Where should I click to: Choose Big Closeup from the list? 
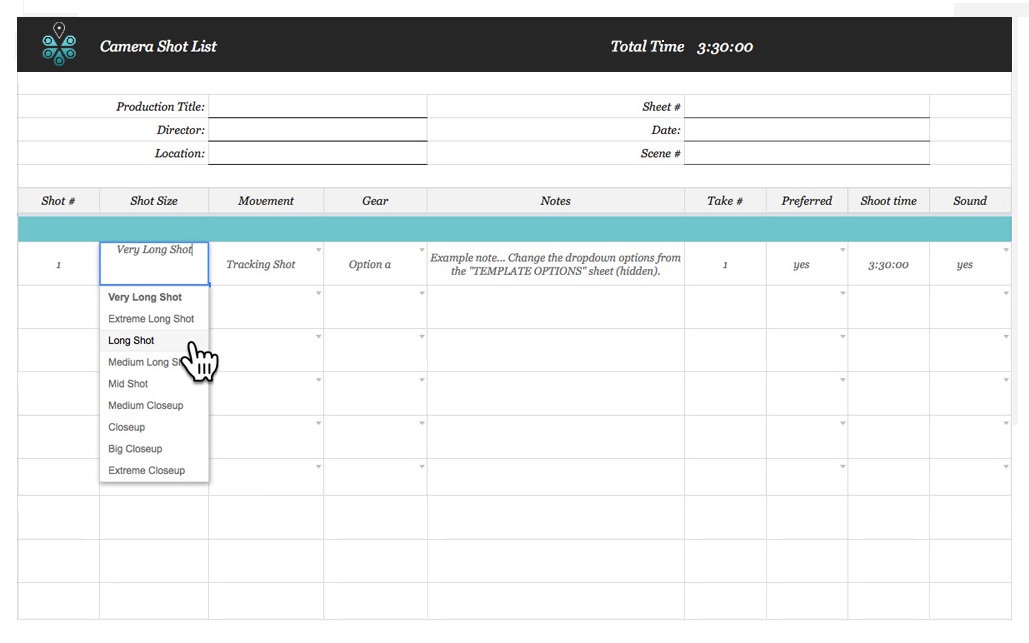[x=135, y=449]
